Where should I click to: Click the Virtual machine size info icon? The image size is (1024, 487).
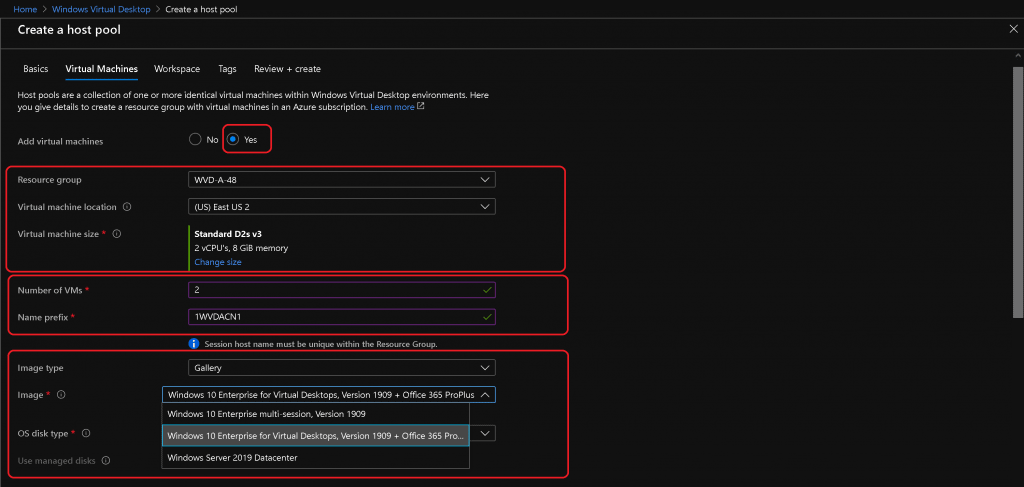pyautogui.click(x=117, y=234)
